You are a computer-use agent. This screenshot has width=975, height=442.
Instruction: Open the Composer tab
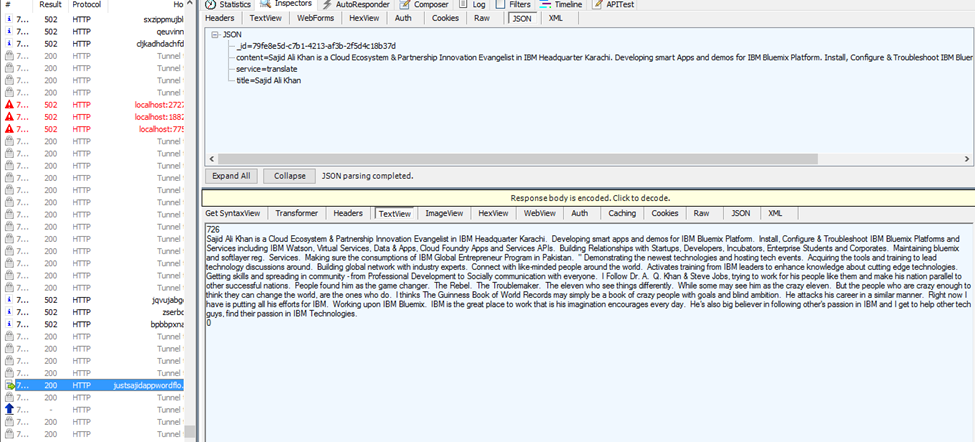pyautogui.click(x=424, y=4)
